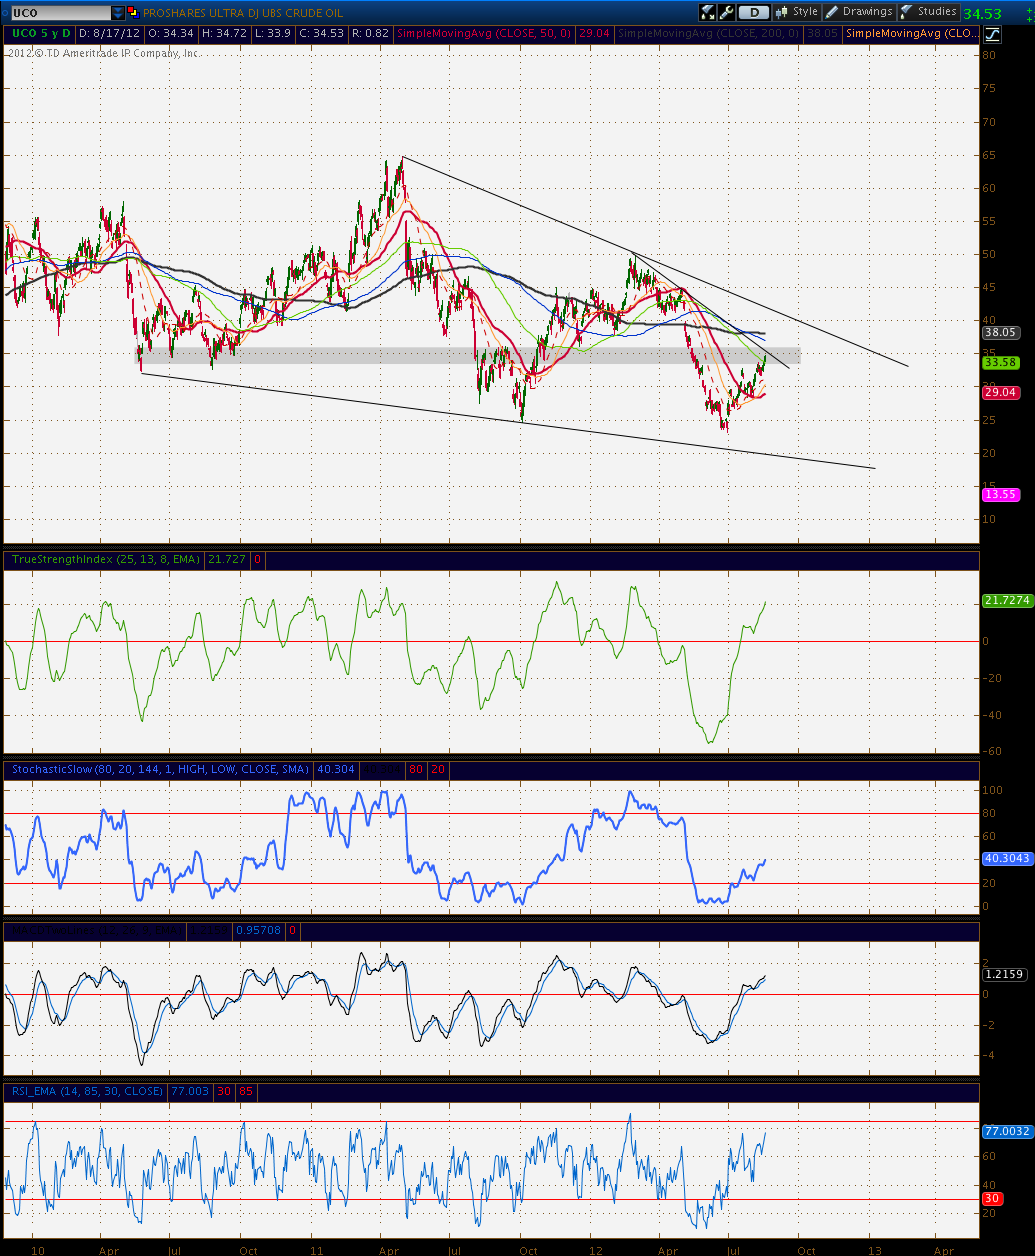Click the D aggregation period button

[x=754, y=12]
